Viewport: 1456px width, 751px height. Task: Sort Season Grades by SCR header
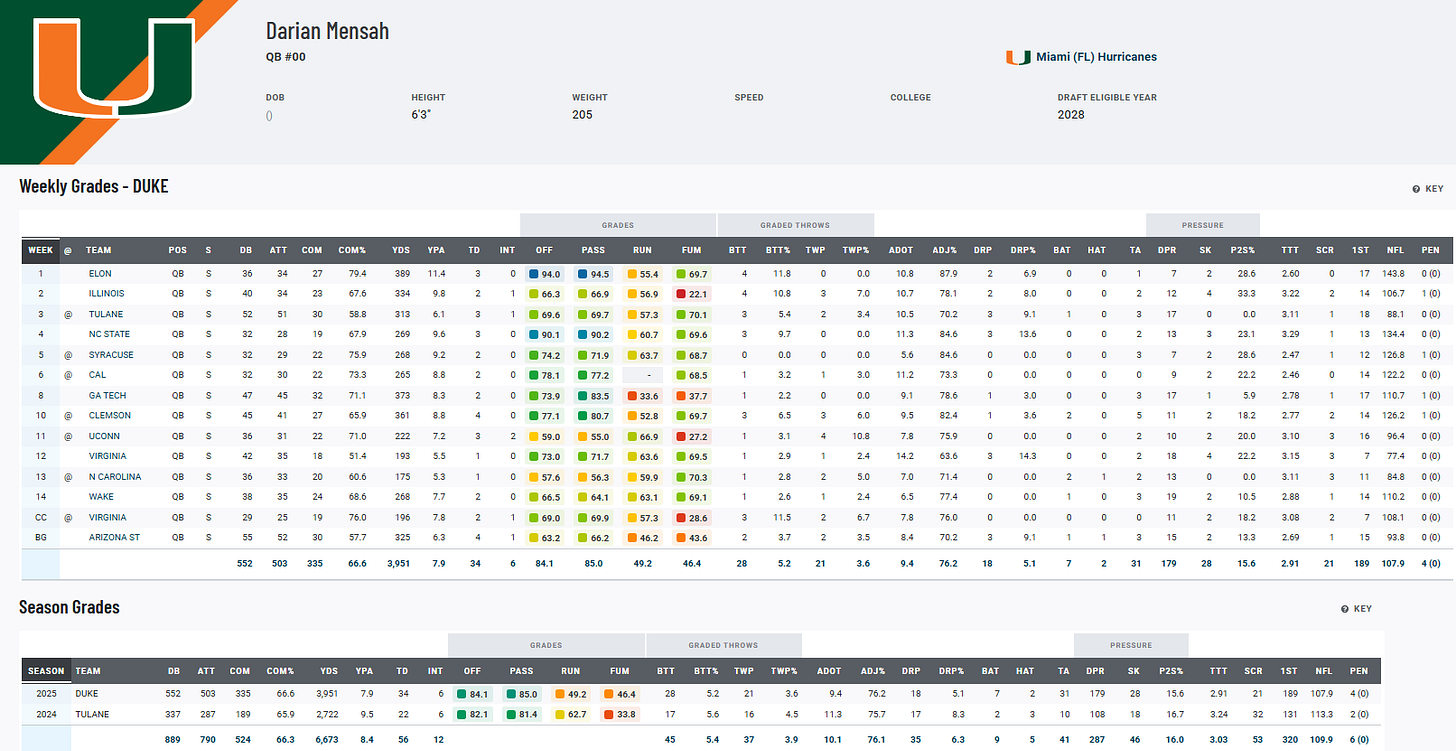(1253, 671)
